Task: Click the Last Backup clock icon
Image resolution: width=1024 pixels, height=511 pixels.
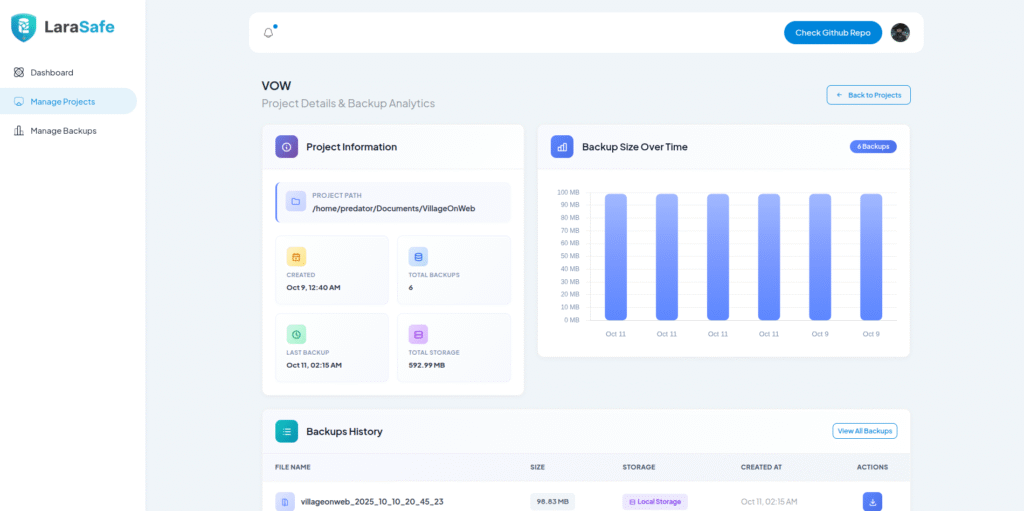Action: tap(296, 334)
